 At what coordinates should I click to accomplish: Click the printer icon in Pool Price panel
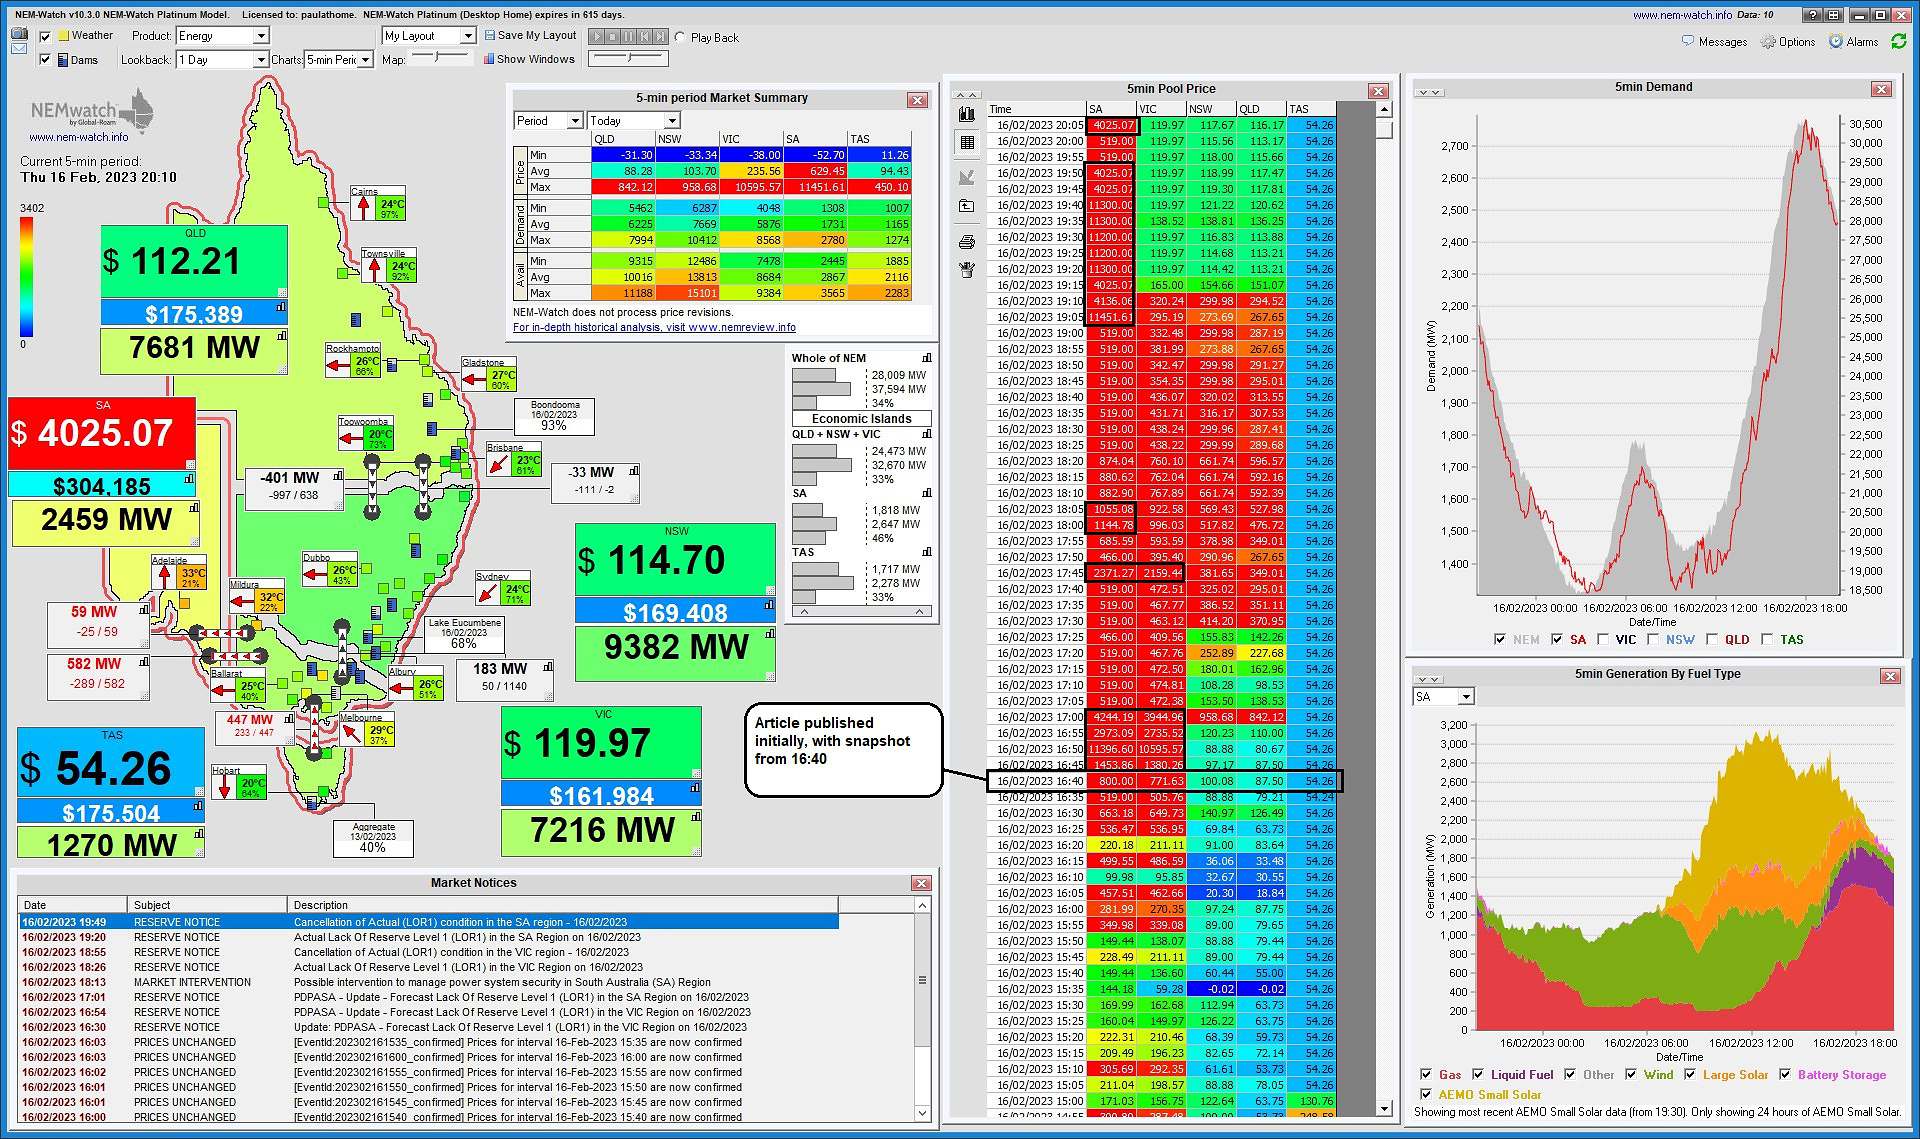(967, 241)
